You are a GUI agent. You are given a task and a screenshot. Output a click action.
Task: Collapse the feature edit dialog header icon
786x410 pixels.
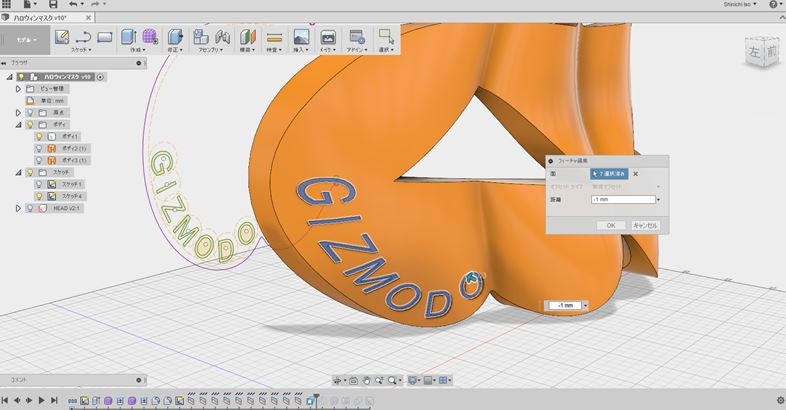(x=551, y=161)
